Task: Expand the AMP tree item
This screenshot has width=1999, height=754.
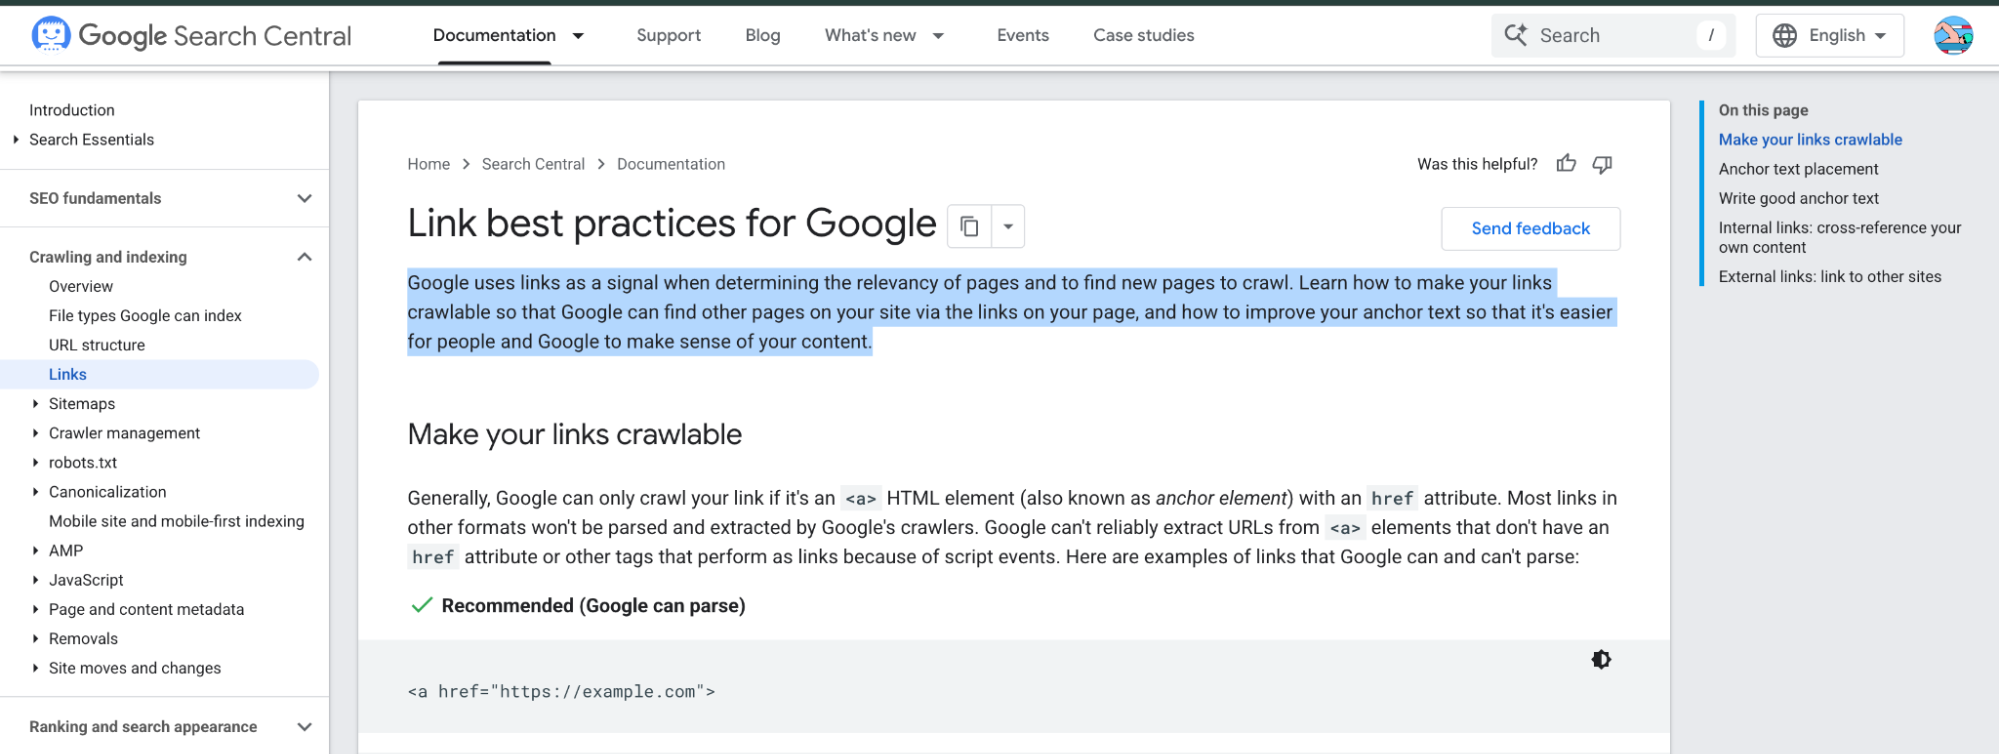Action: [x=36, y=551]
